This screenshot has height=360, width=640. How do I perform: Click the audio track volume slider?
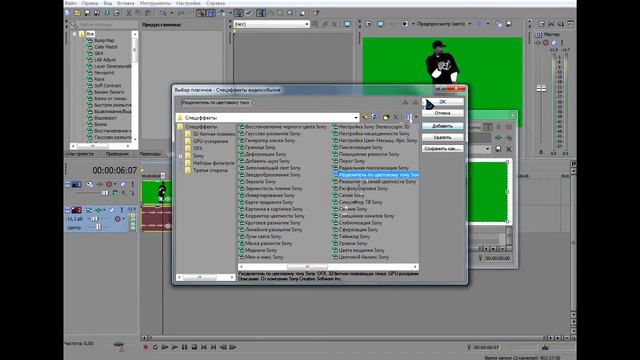click(94, 219)
